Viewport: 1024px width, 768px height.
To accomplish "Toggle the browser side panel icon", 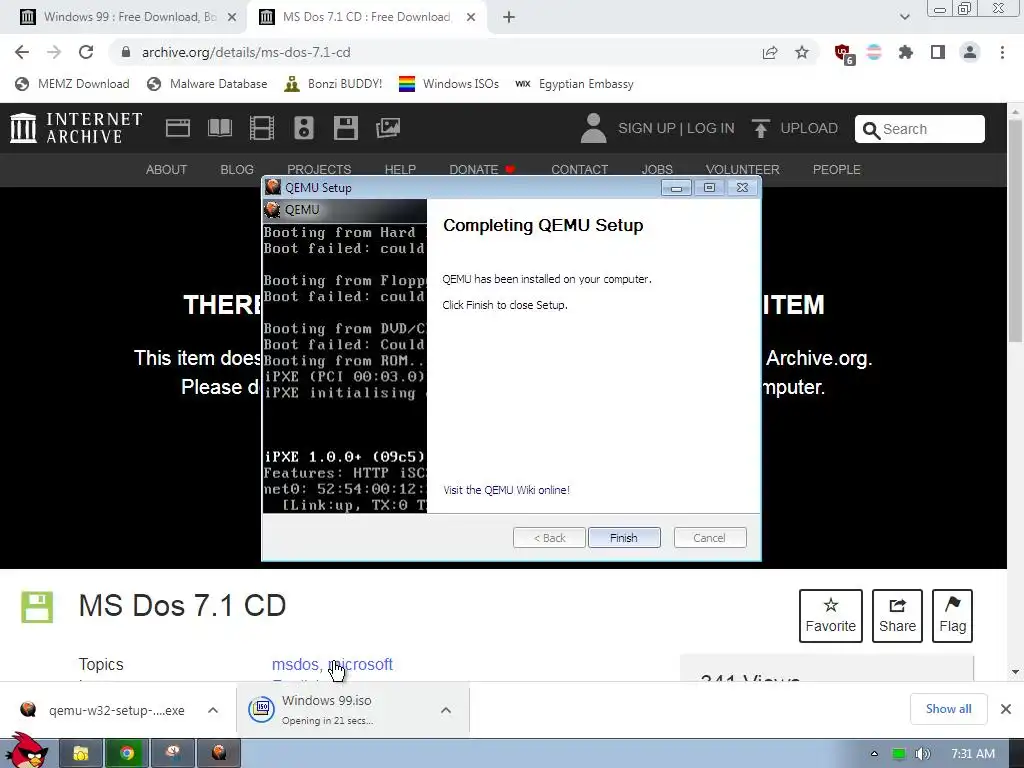I will coord(938,52).
